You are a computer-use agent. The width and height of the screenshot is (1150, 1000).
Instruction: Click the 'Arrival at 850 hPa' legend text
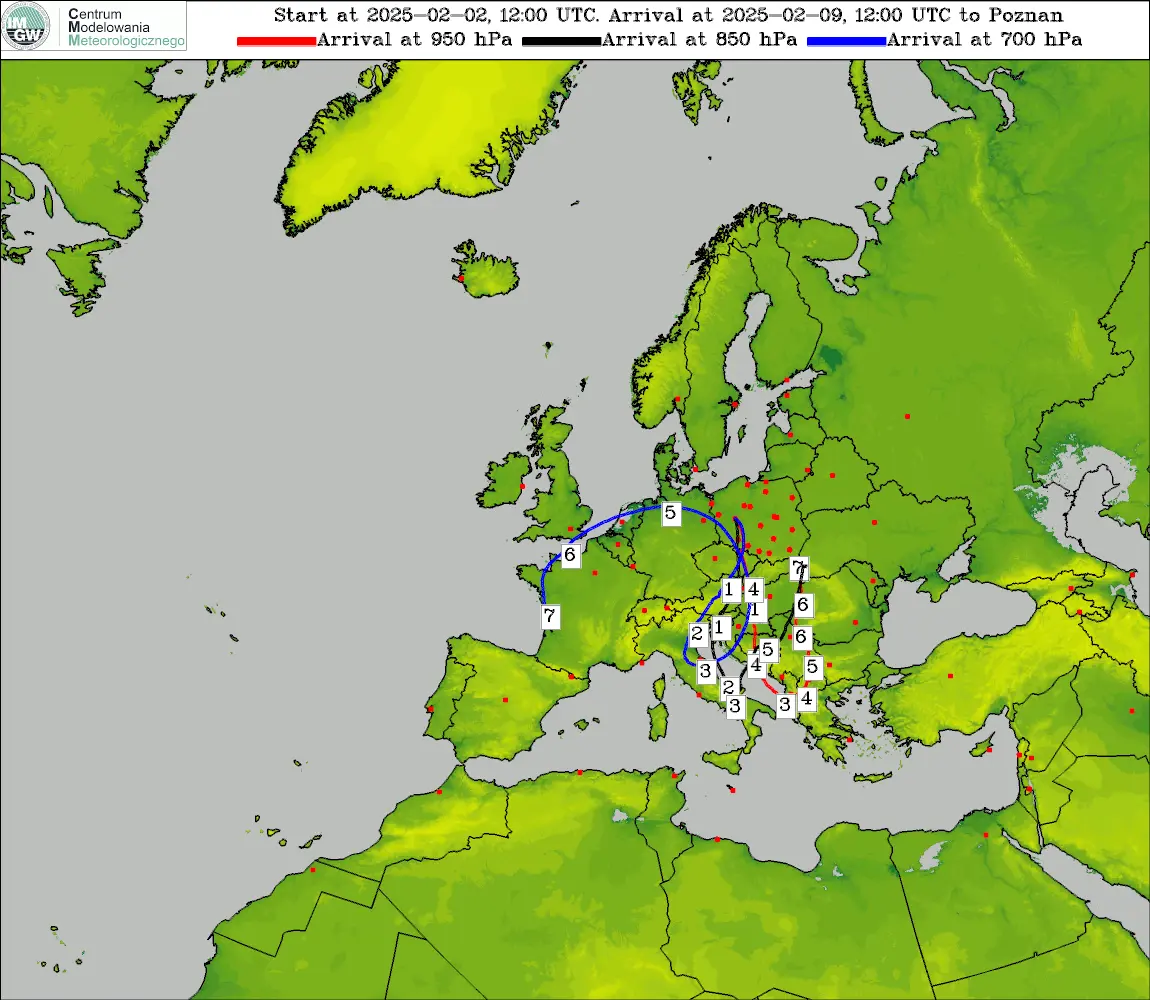[x=700, y=40]
